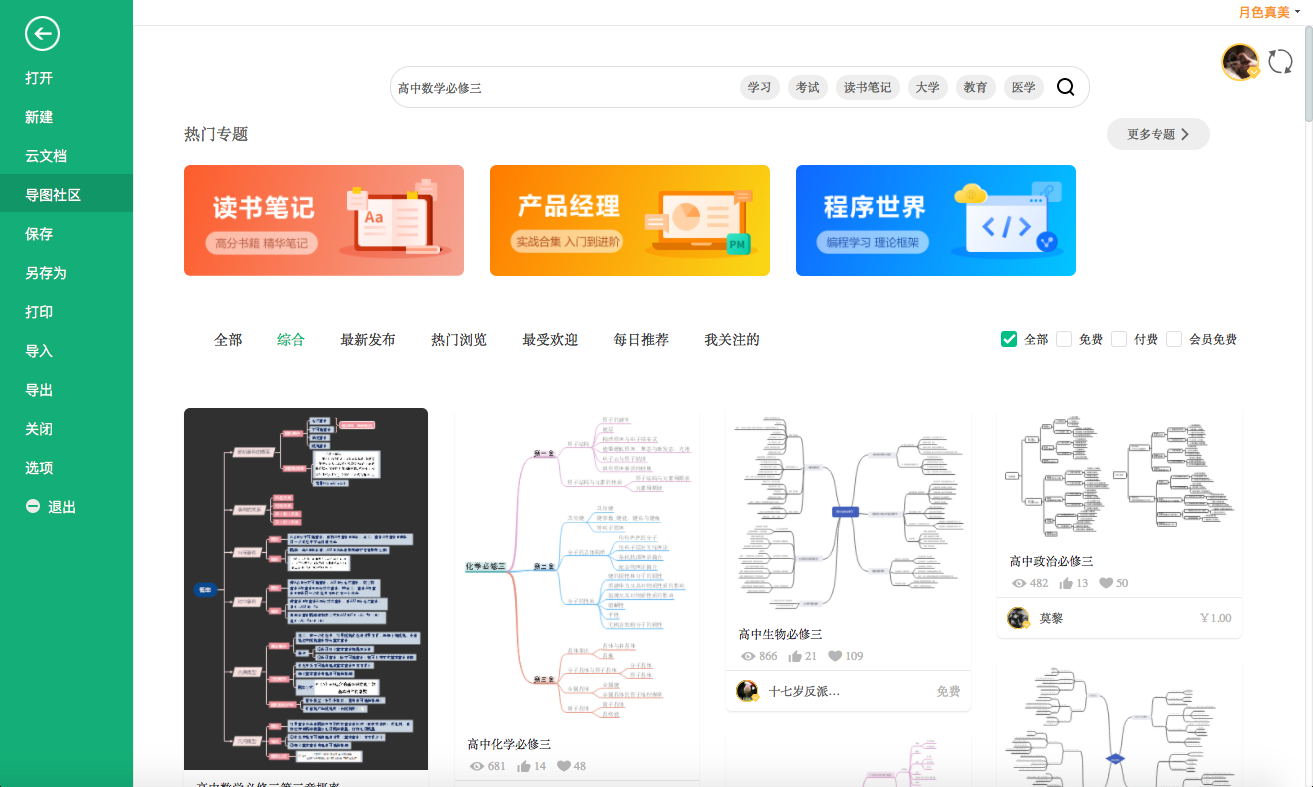
Task: Select the 综合 tab
Action: [291, 340]
